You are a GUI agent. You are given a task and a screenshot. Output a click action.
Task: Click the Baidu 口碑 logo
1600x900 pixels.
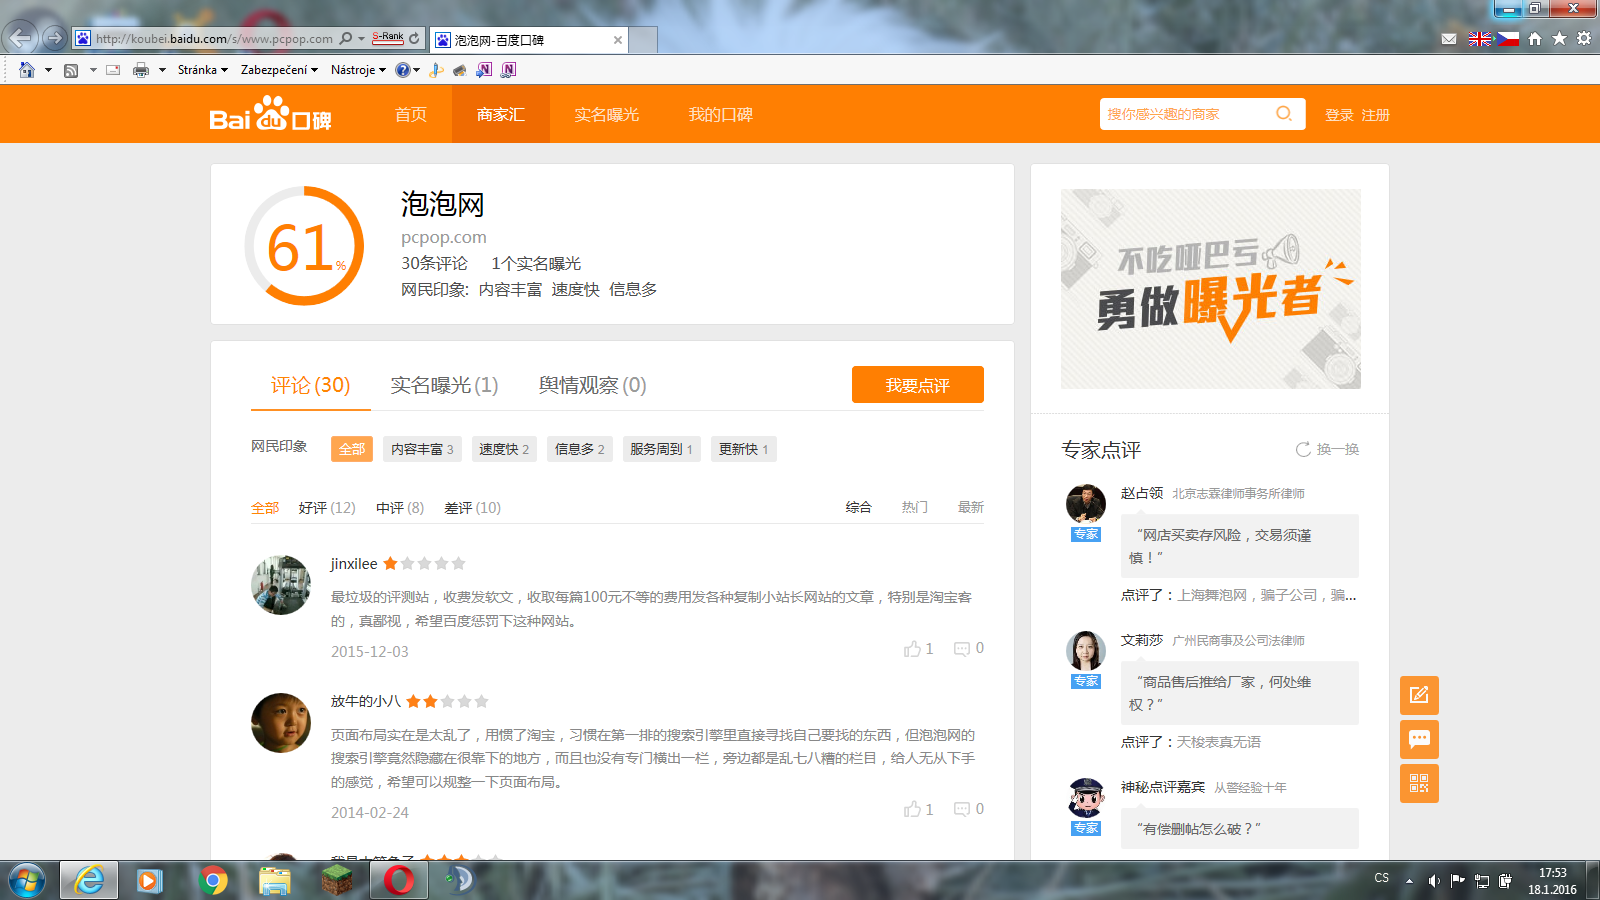(270, 114)
